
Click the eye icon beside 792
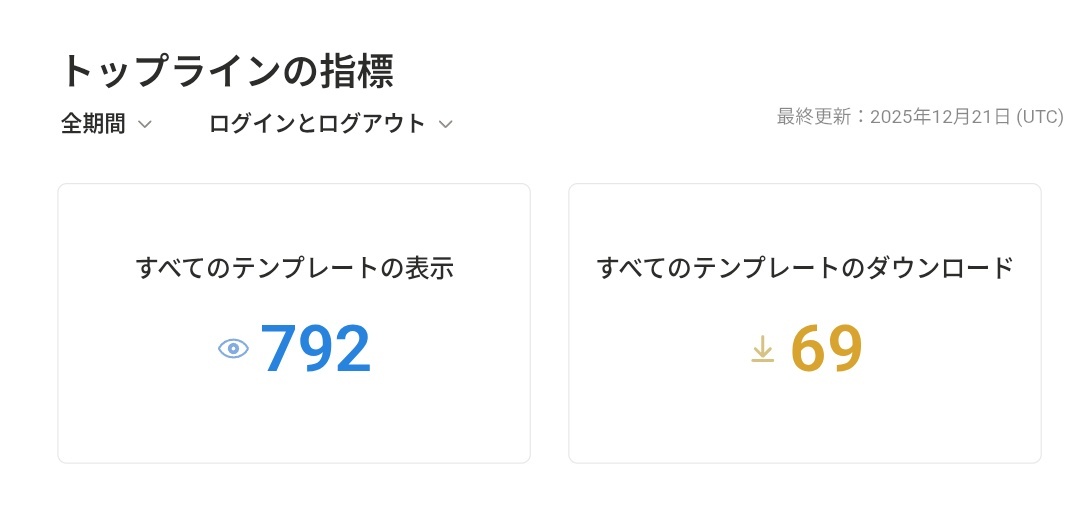[x=233, y=349]
